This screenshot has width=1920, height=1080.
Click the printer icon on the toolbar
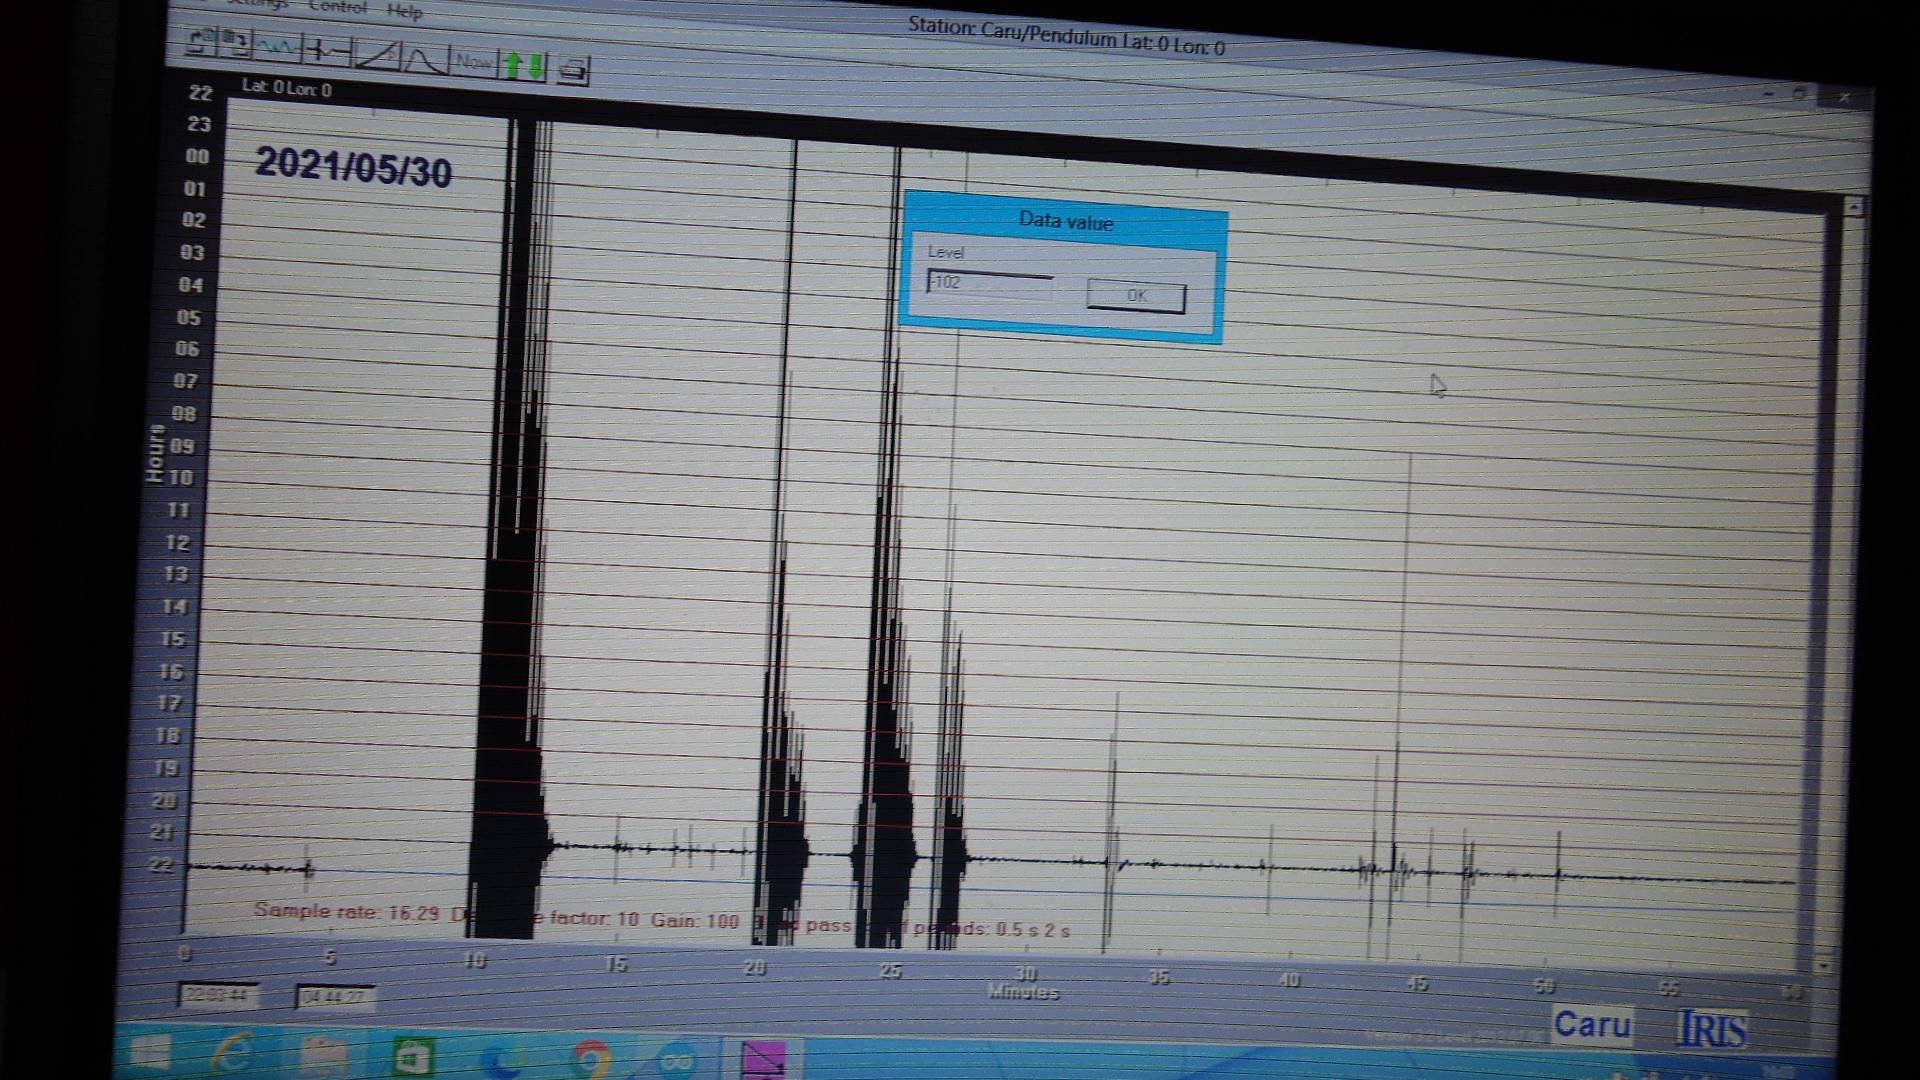click(x=573, y=70)
